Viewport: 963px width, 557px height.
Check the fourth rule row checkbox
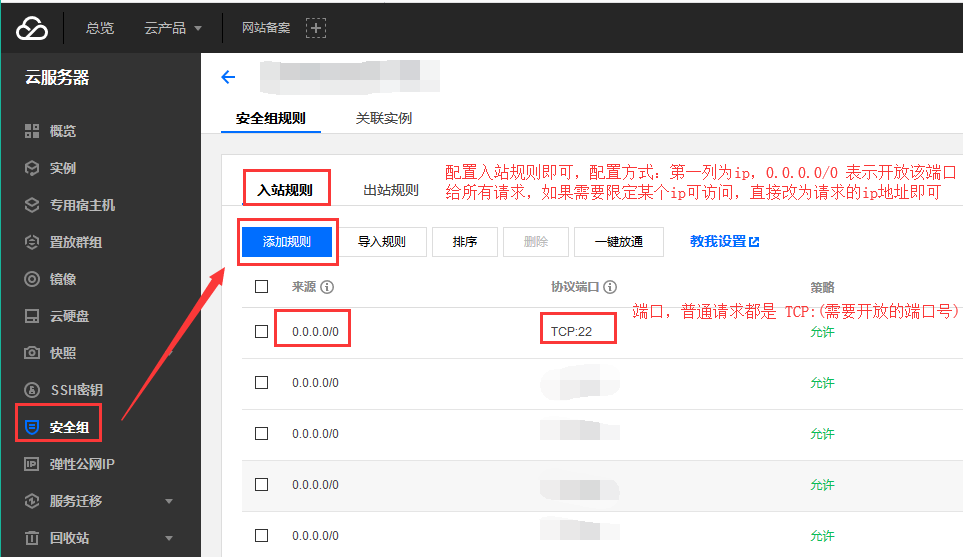coord(262,485)
